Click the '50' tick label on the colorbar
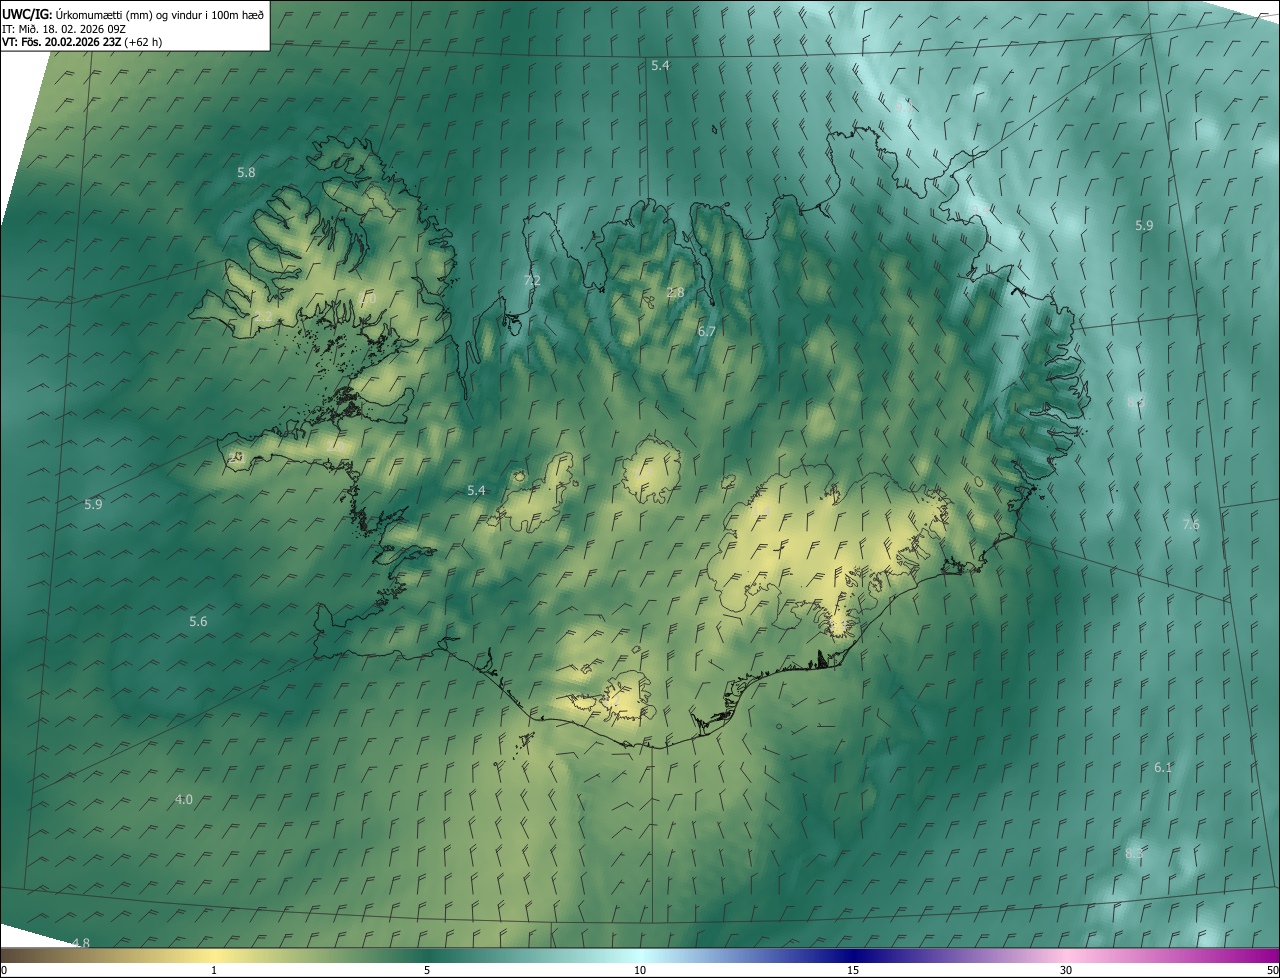The image size is (1280, 978). tap(1272, 971)
